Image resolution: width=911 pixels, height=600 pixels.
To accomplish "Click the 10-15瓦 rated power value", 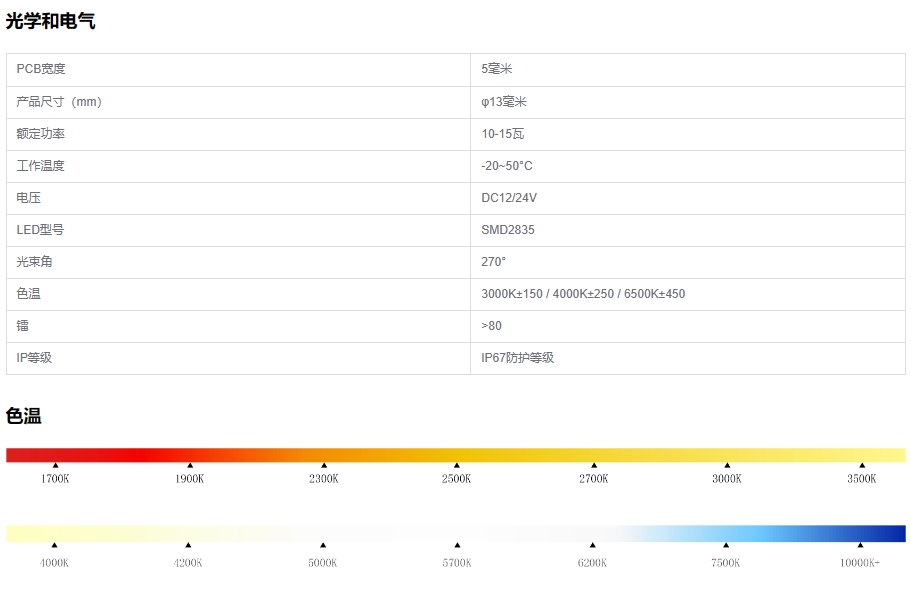I will tap(503, 134).
